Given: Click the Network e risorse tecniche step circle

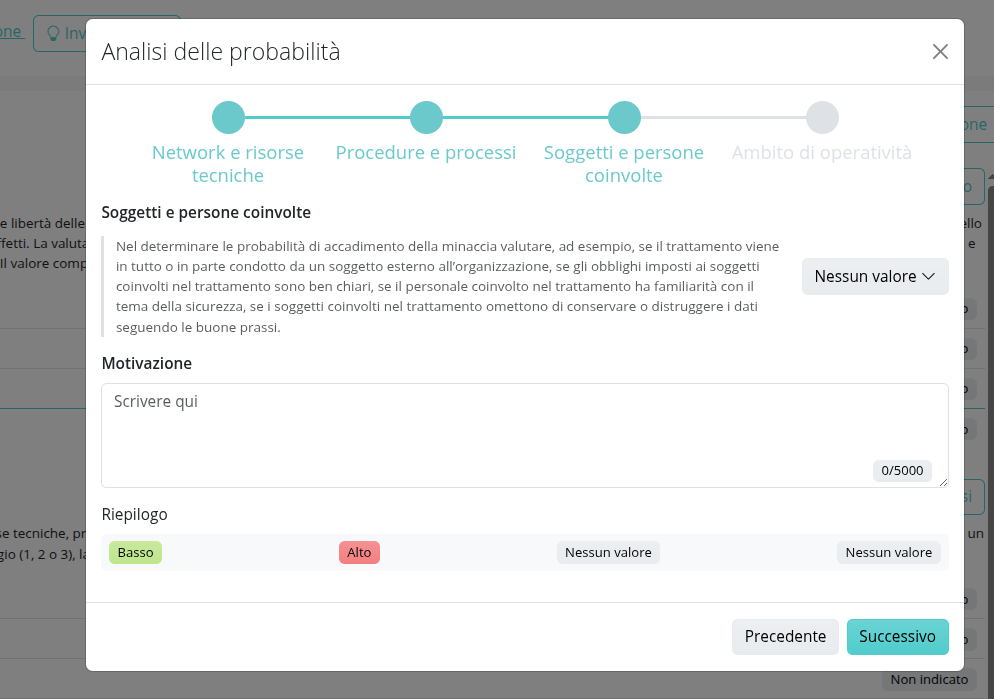Looking at the screenshot, I should (x=228, y=117).
